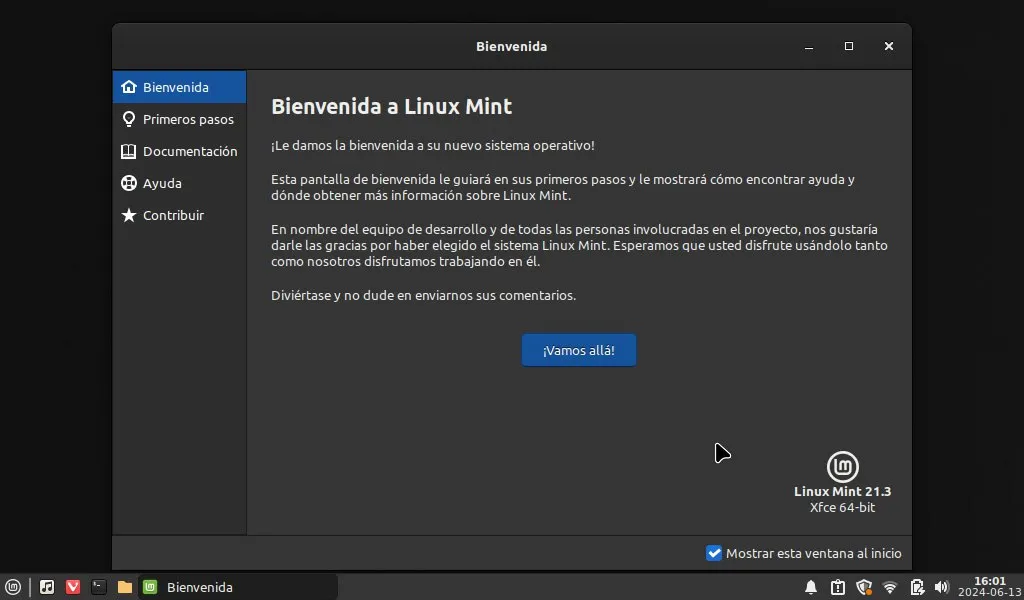
Task: Open the Ayuda section
Action: 179,183
